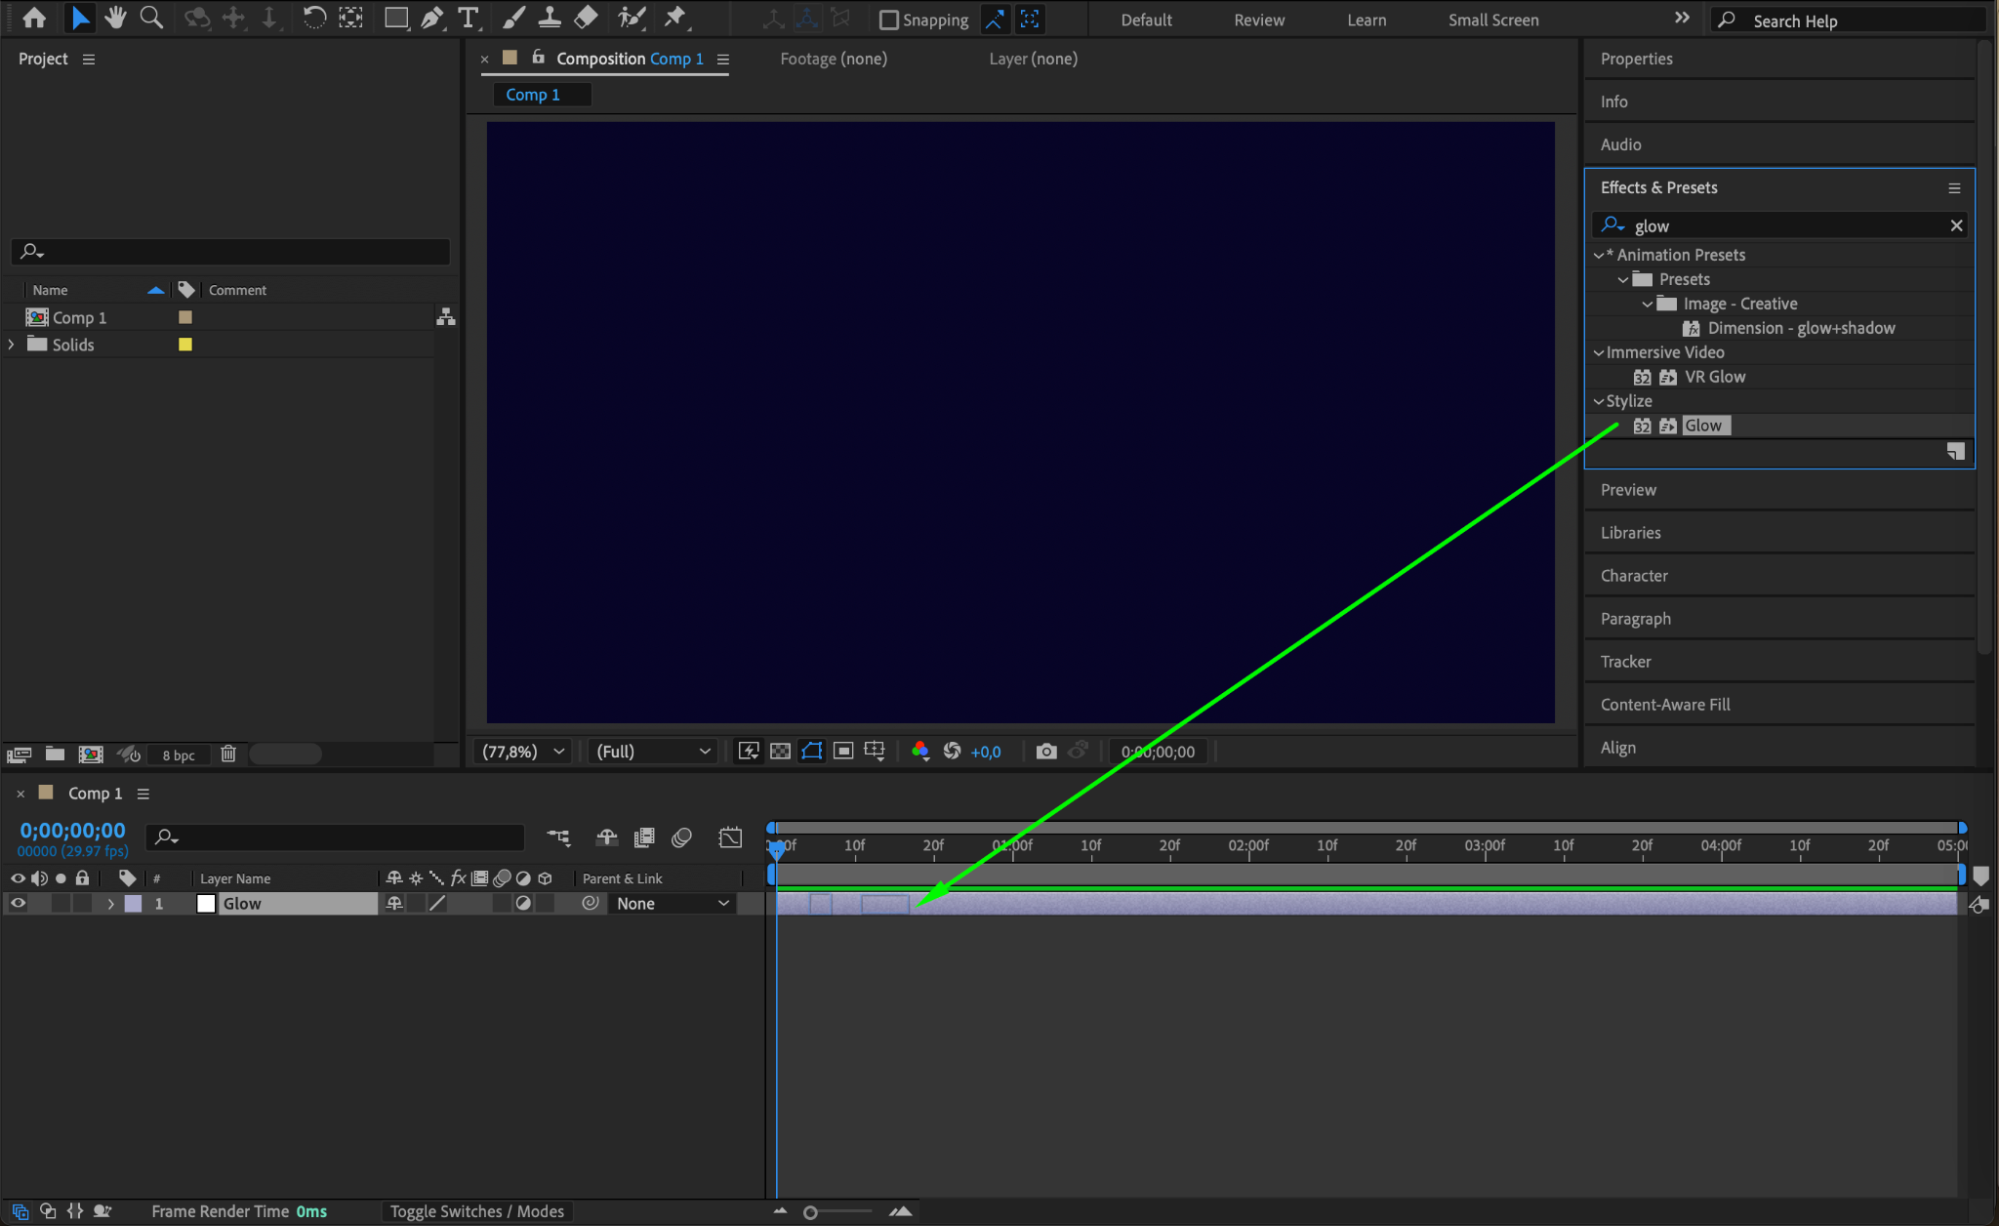Click Toggle Switches / Modes button
The image size is (1999, 1226).
coord(477,1211)
